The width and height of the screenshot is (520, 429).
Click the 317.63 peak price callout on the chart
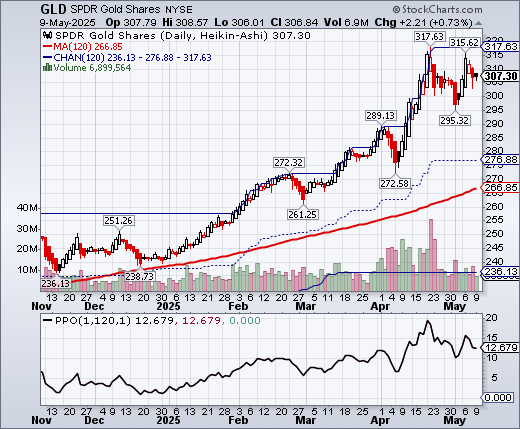[x=430, y=36]
